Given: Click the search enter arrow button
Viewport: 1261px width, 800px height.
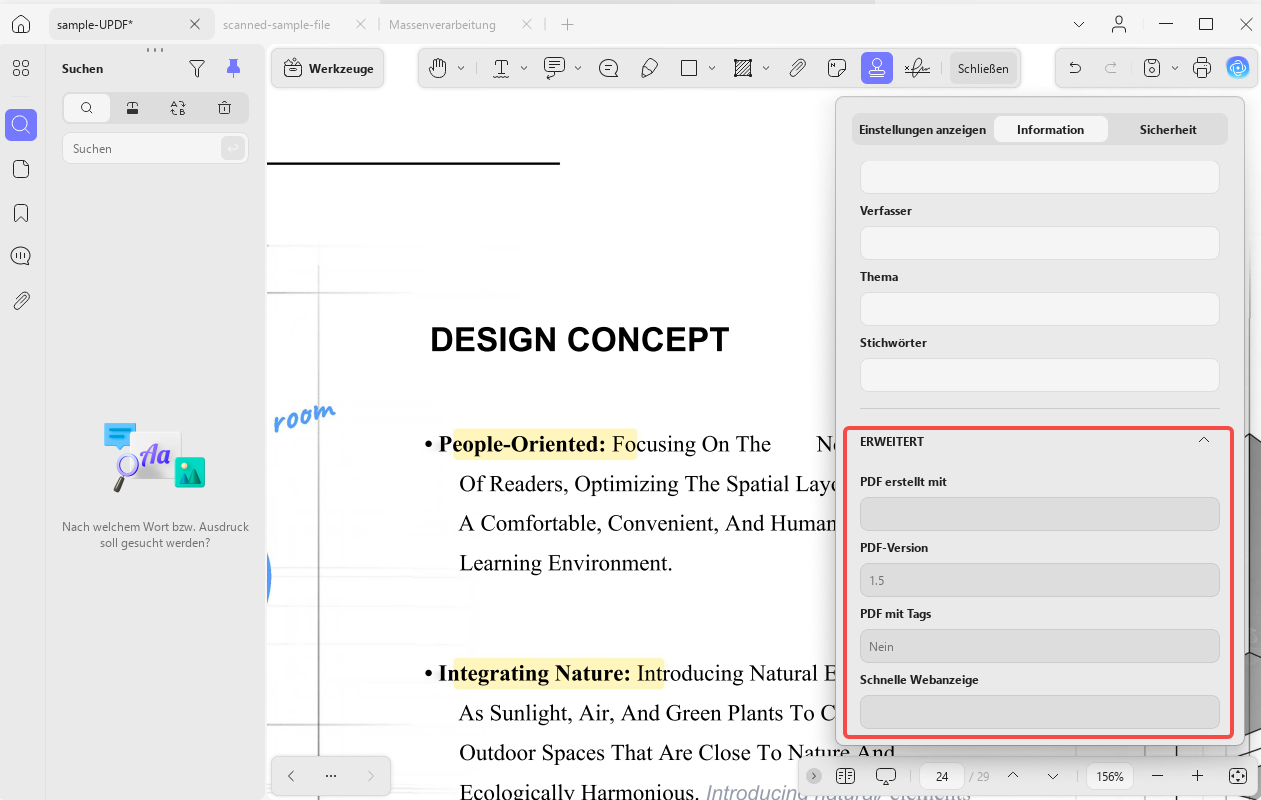Looking at the screenshot, I should coord(232,148).
